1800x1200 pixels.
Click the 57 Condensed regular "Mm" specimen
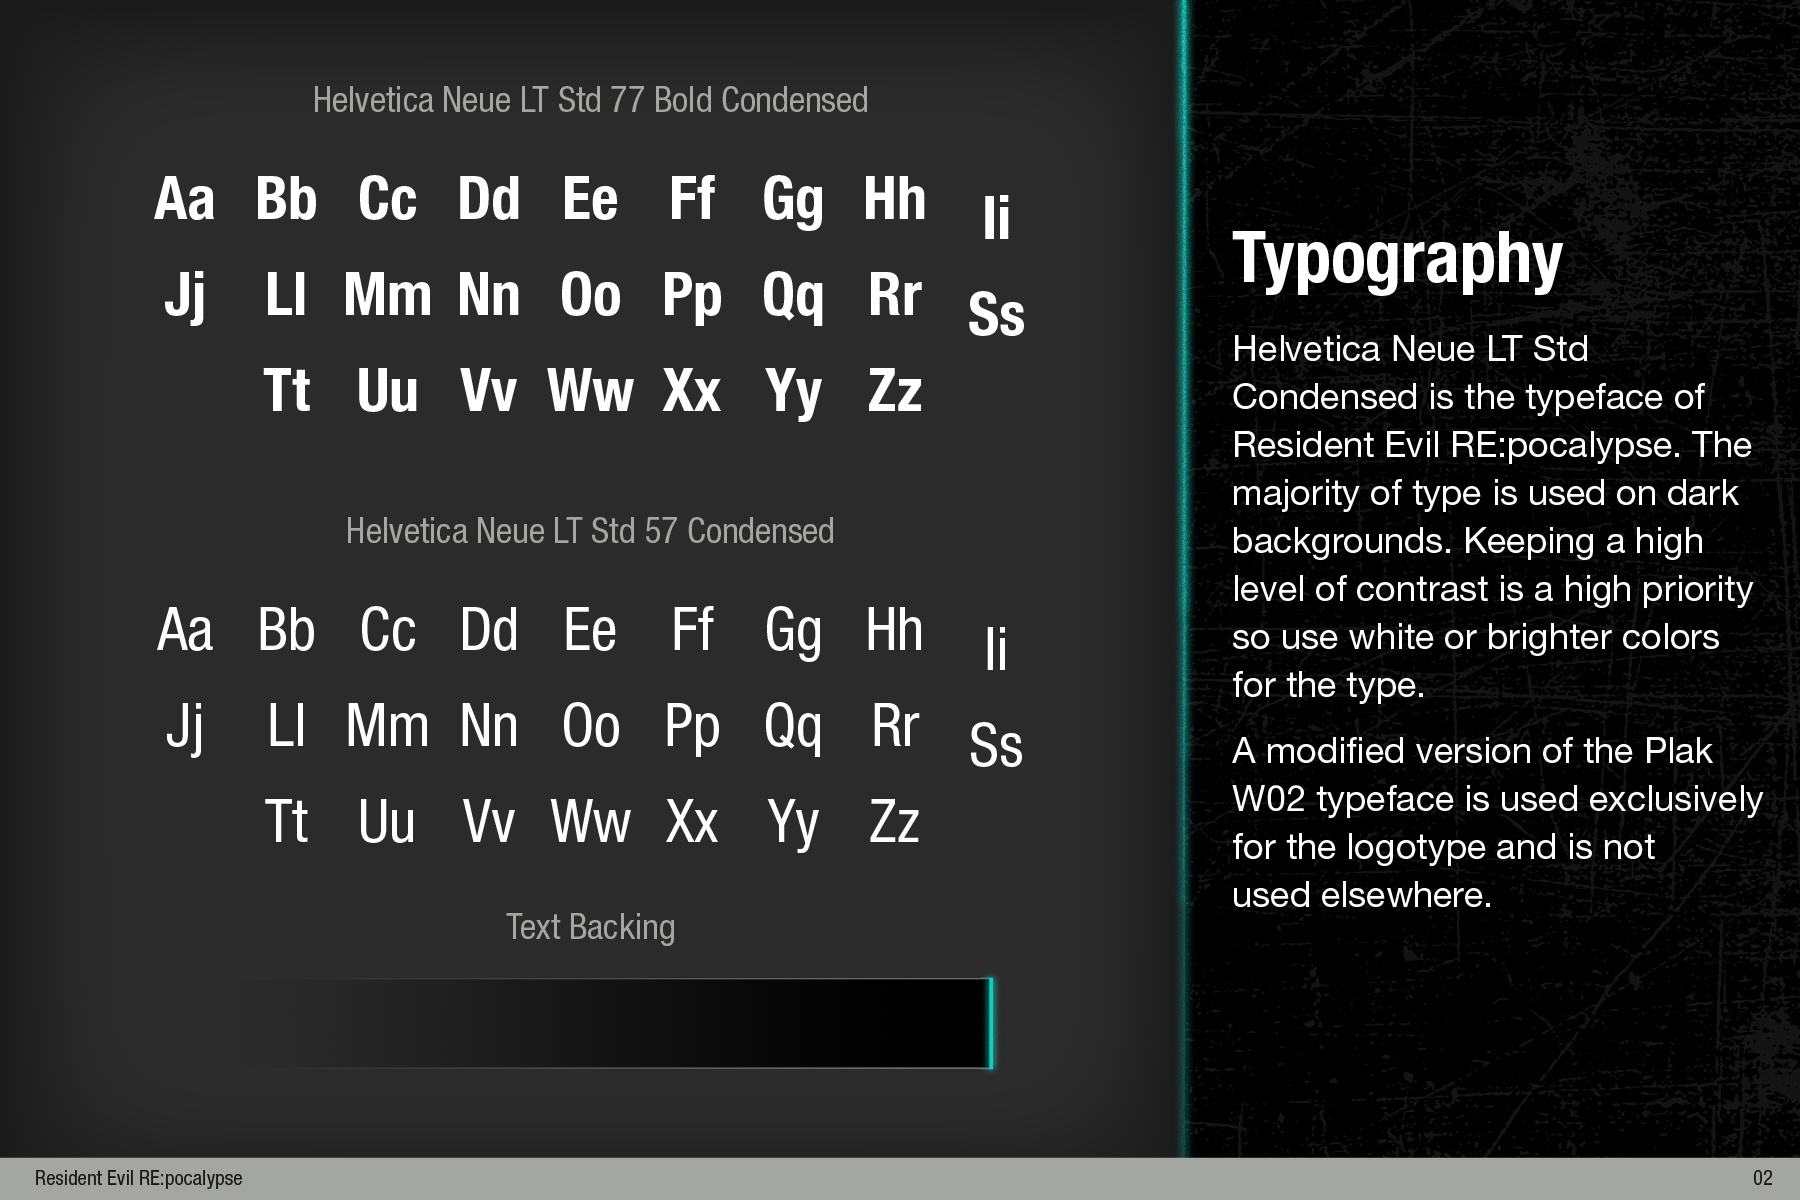(x=387, y=726)
